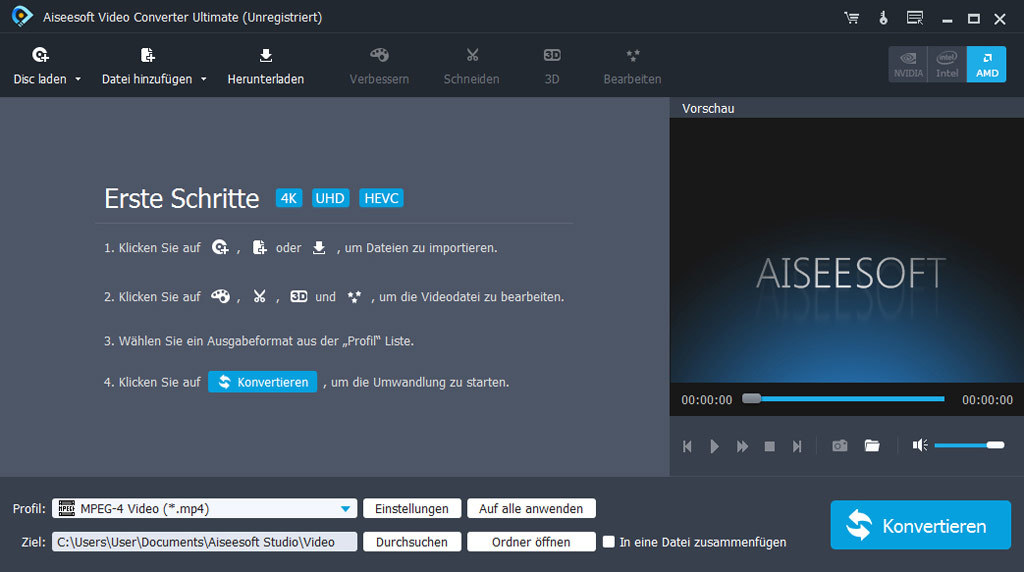Select the Schneiden scissors tool
This screenshot has height=572, width=1024.
[x=472, y=67]
